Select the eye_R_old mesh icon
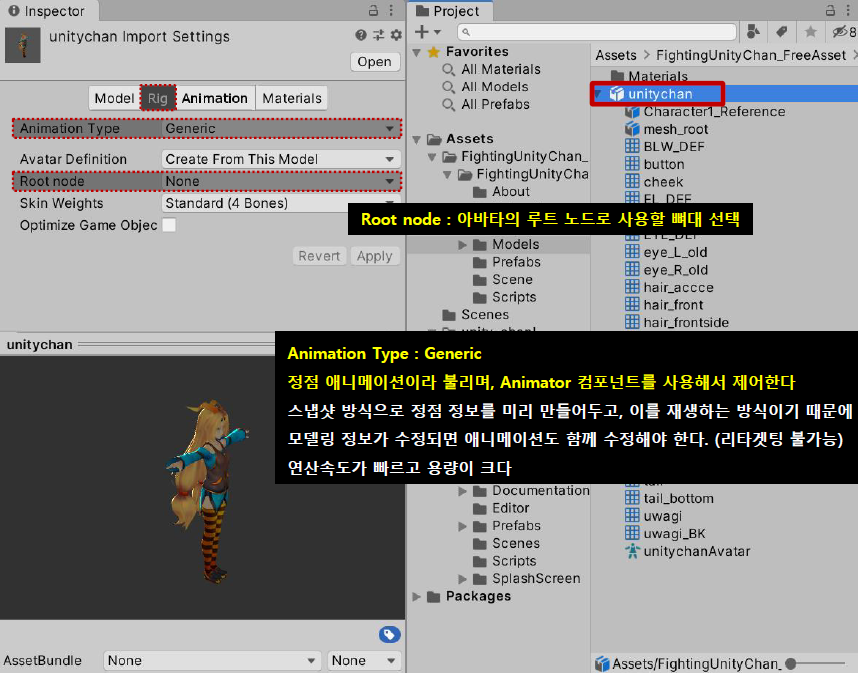 (632, 269)
